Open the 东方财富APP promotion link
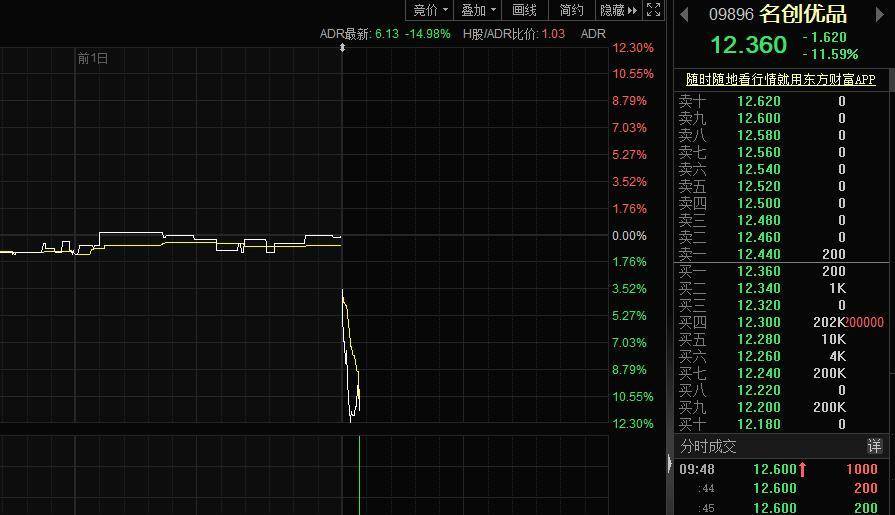 [x=780, y=79]
